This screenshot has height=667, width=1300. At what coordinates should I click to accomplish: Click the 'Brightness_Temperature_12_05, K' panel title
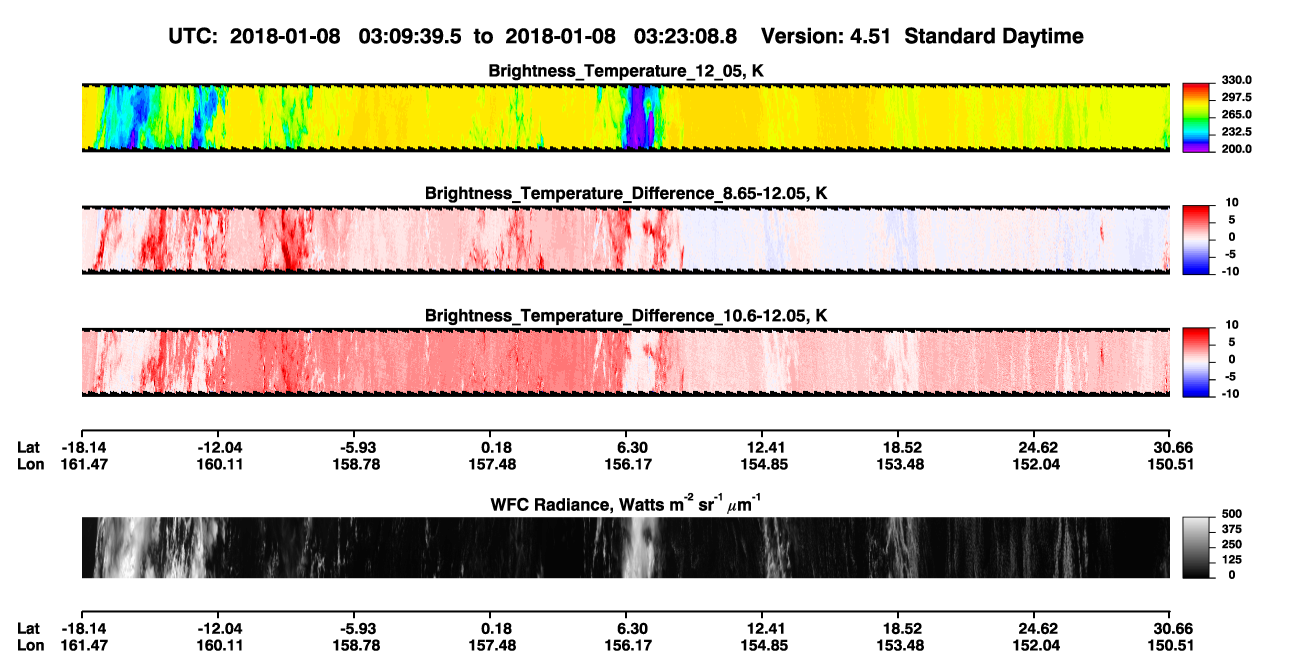626,71
